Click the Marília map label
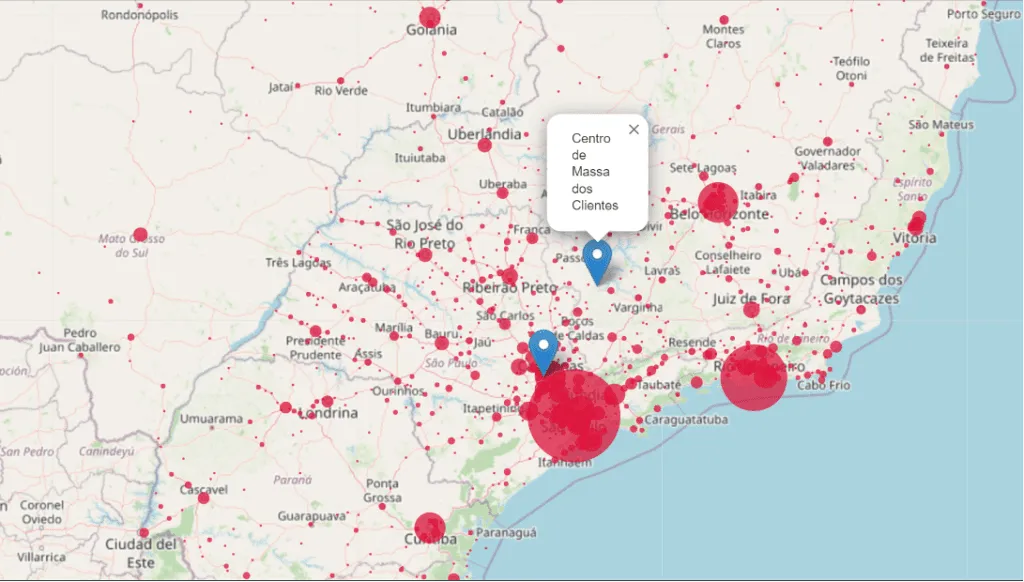Viewport: 1024px width, 582px height. point(394,327)
